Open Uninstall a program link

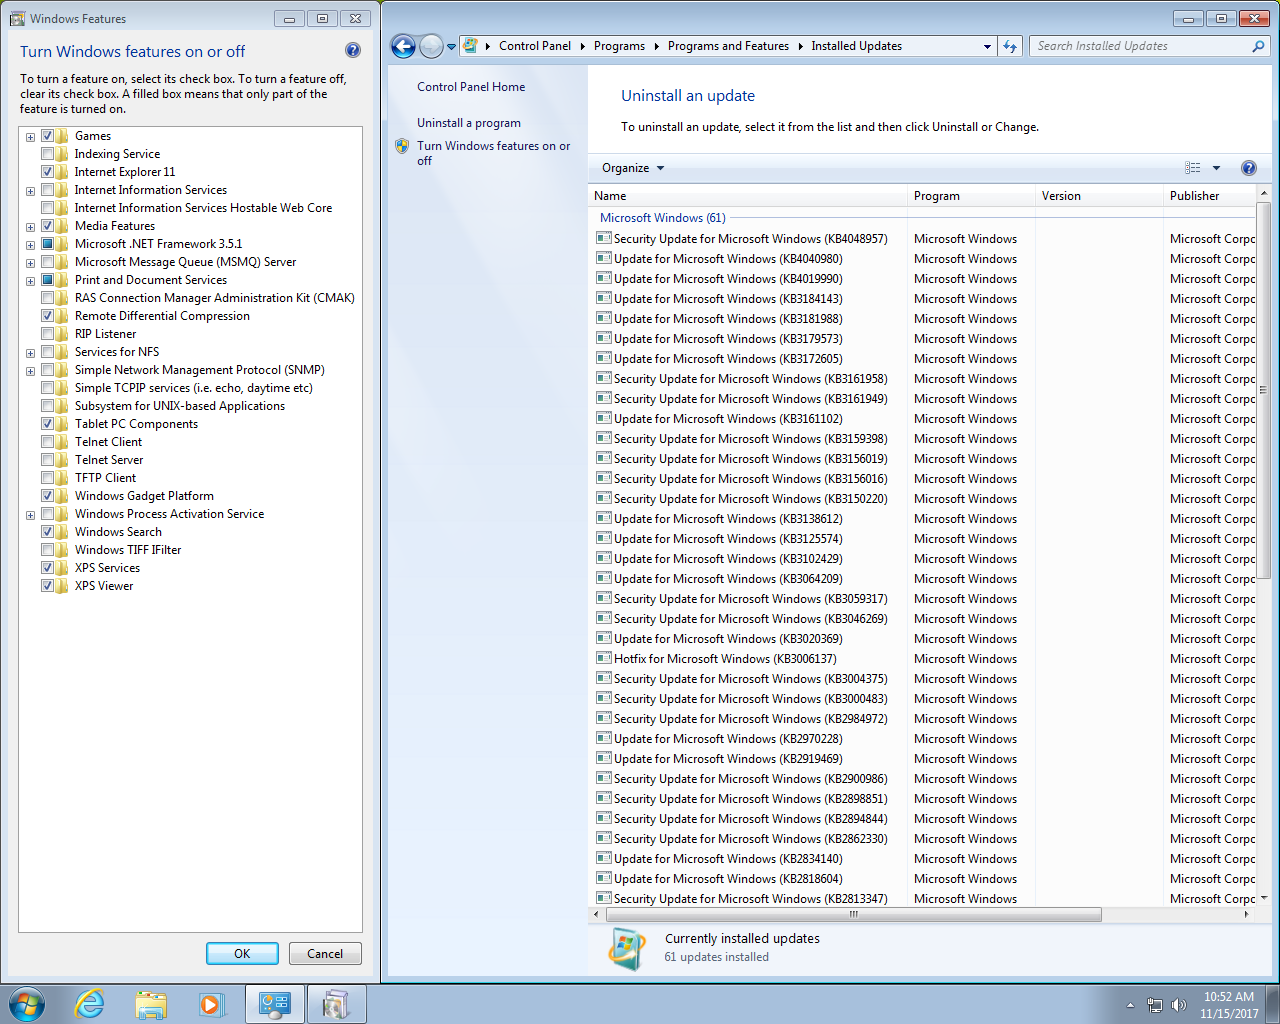pos(469,123)
